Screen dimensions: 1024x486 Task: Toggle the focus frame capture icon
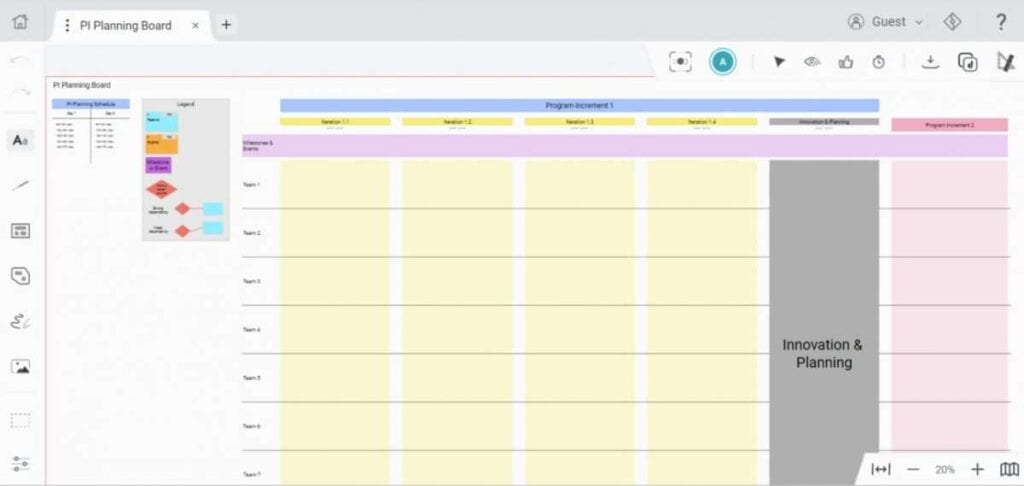pyautogui.click(x=680, y=62)
